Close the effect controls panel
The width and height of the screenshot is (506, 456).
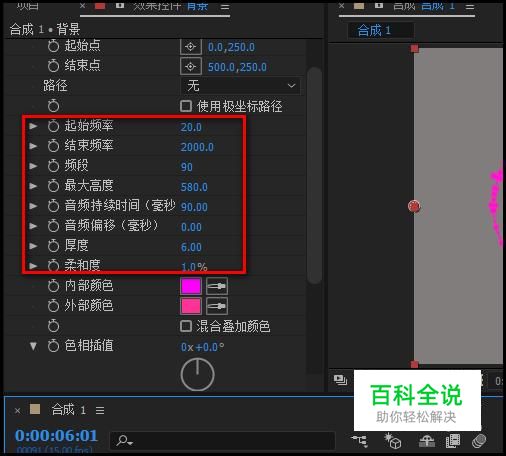point(83,6)
